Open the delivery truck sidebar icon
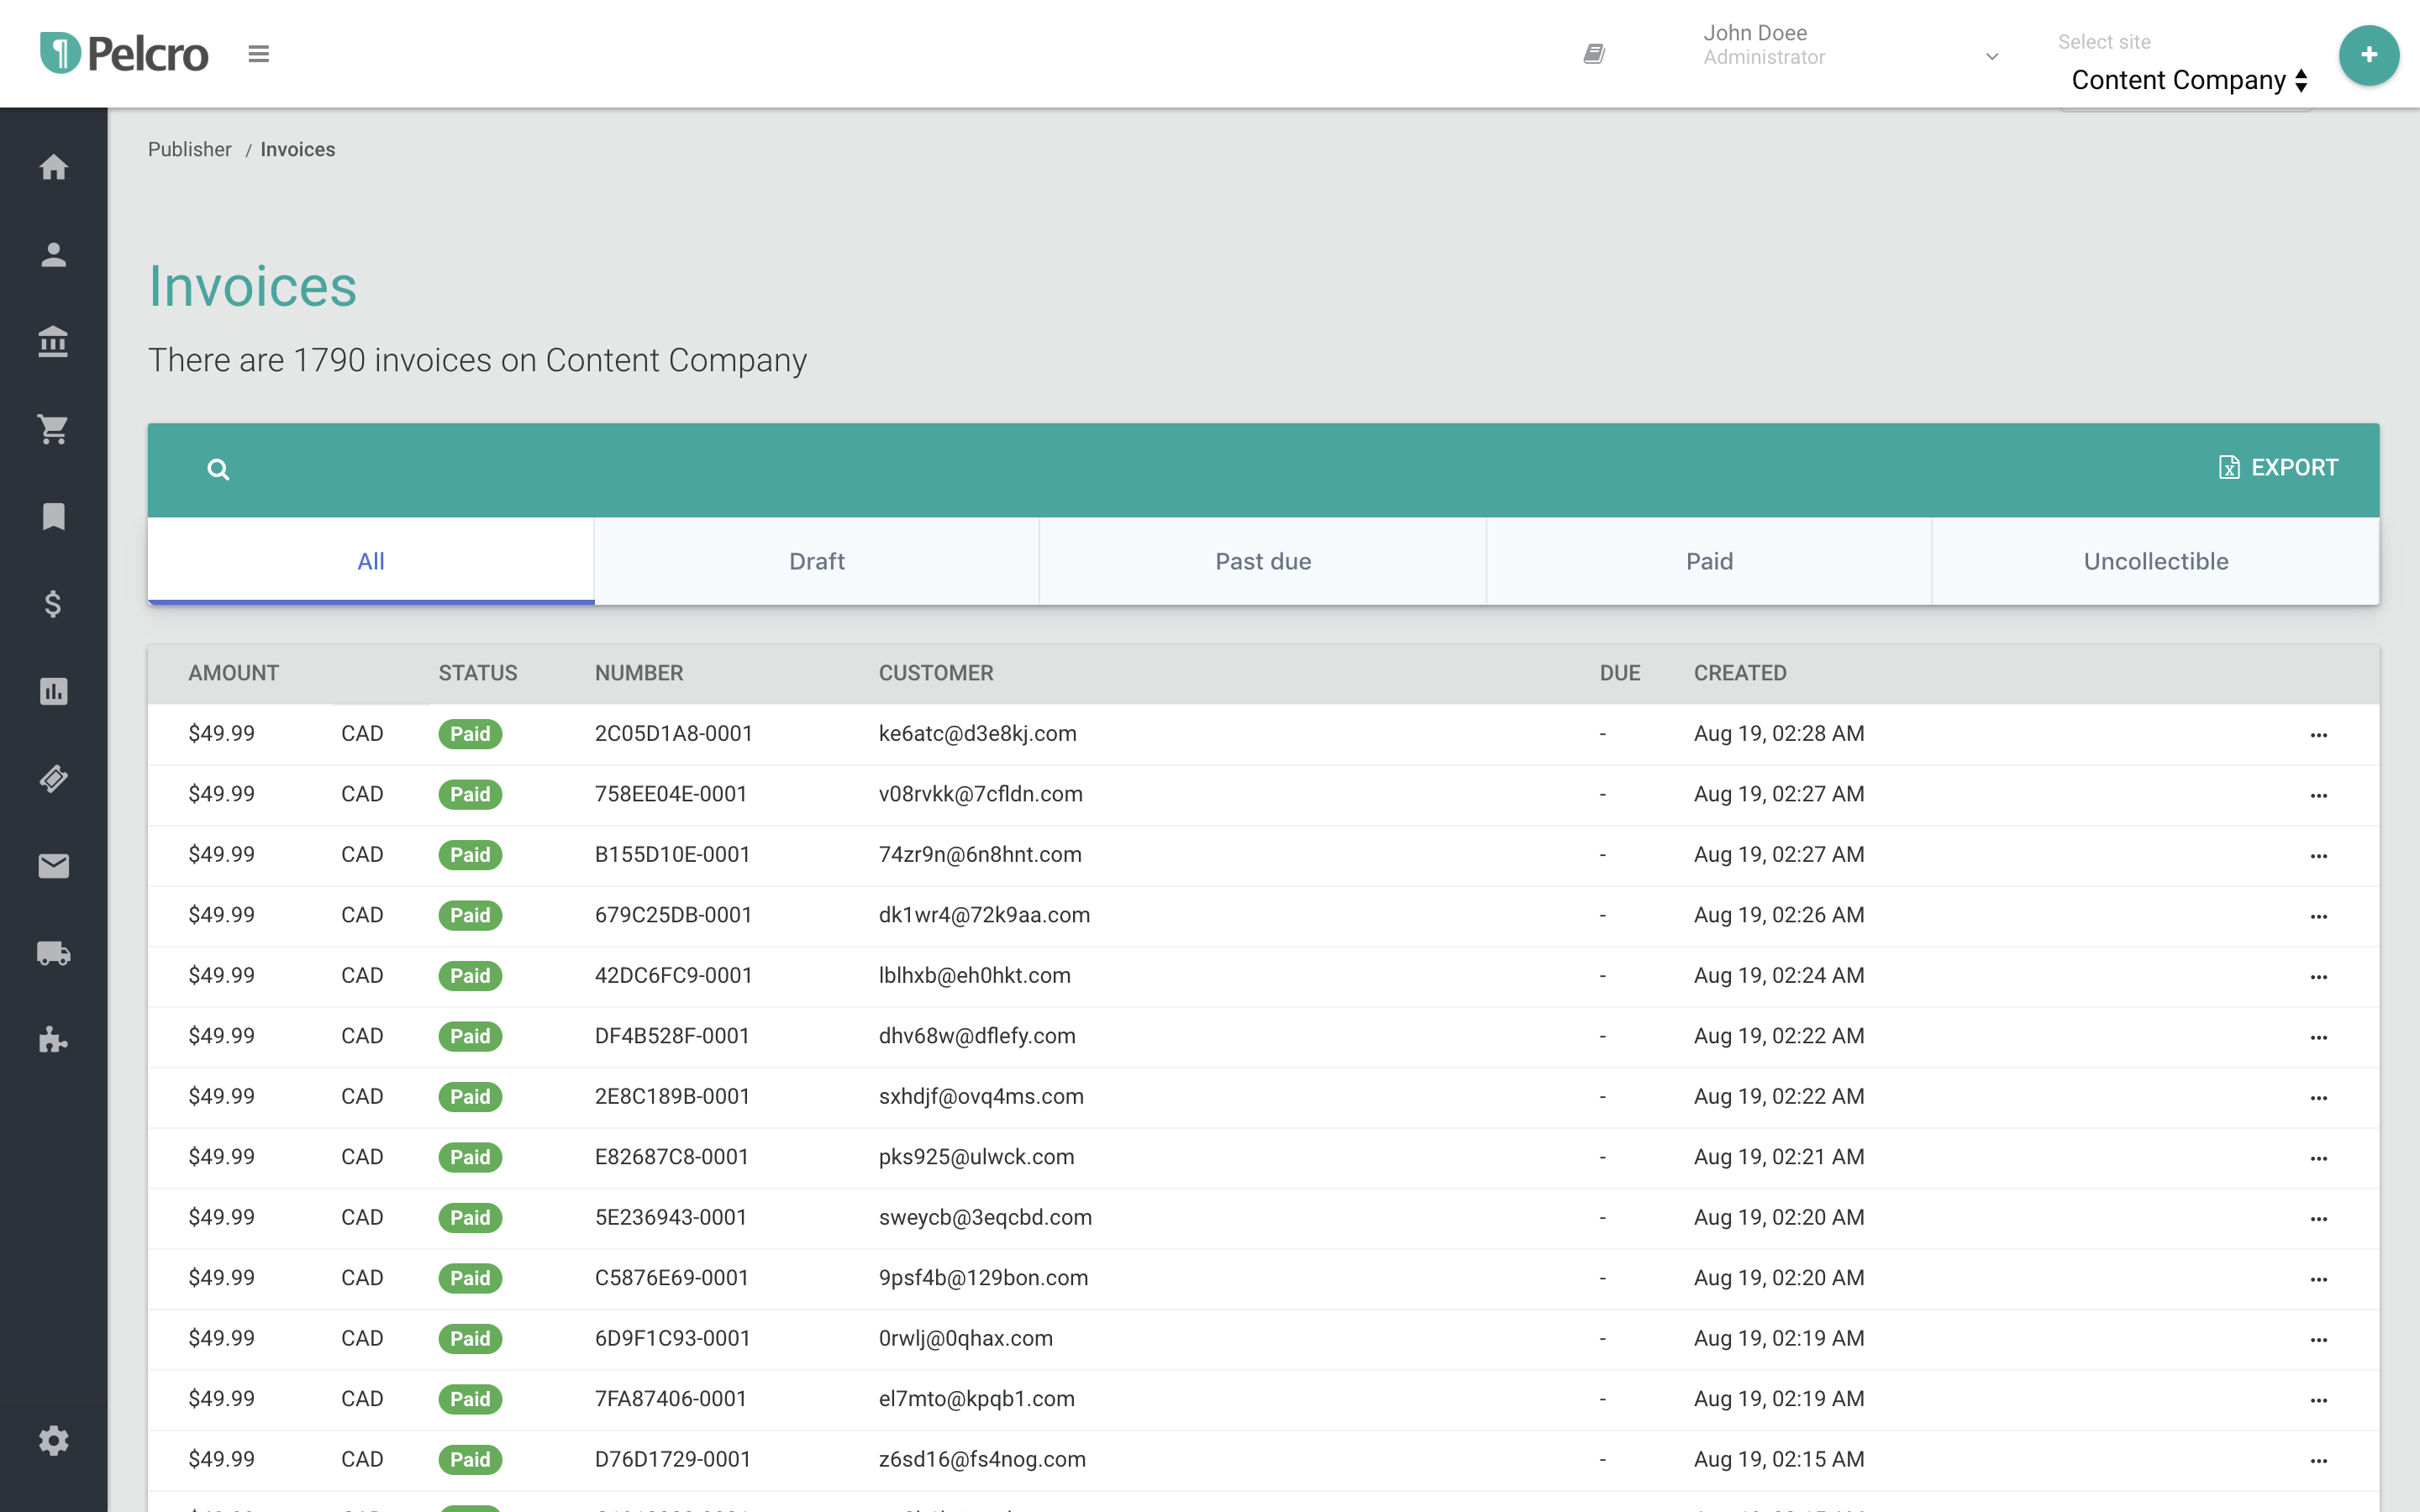Viewport: 2420px width, 1512px height. click(54, 953)
